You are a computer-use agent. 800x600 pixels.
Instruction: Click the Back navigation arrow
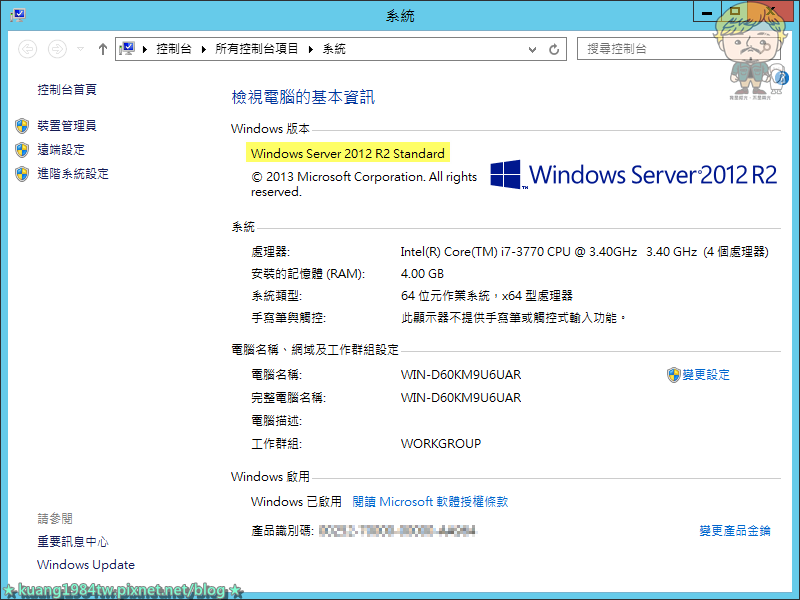pos(28,49)
